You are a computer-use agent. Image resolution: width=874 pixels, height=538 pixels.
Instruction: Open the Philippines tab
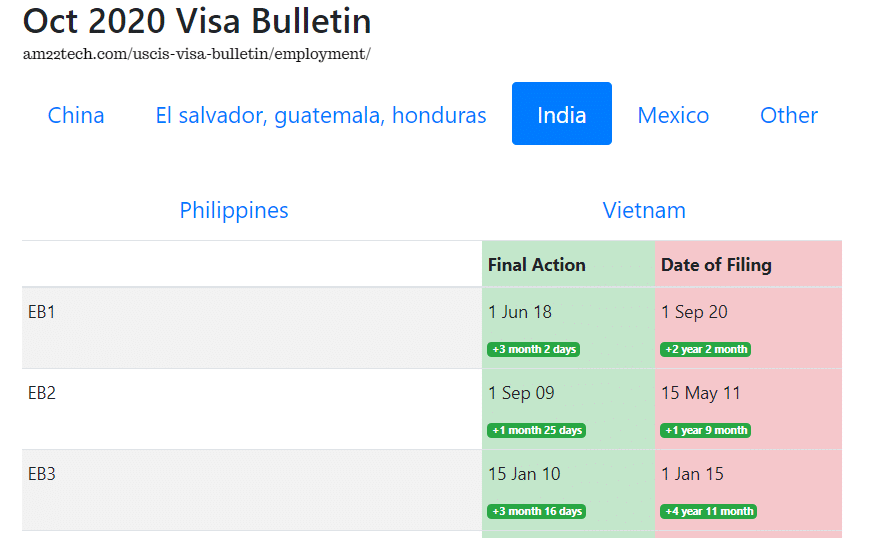[x=234, y=210]
